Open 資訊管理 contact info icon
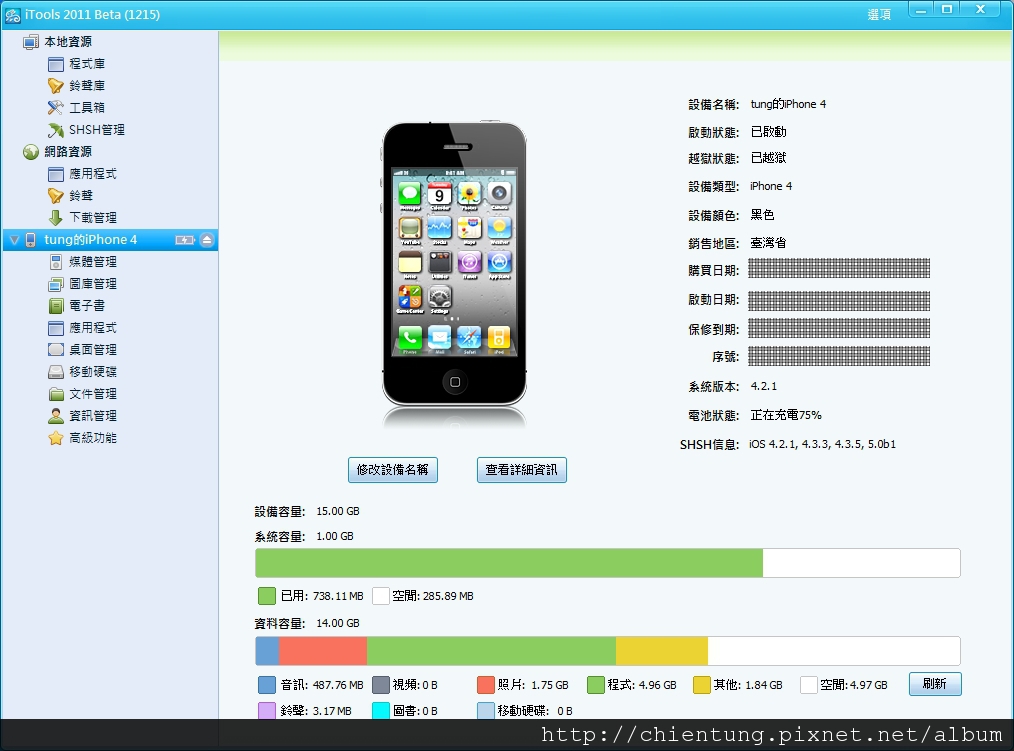Image resolution: width=1014 pixels, height=751 pixels. pos(56,416)
